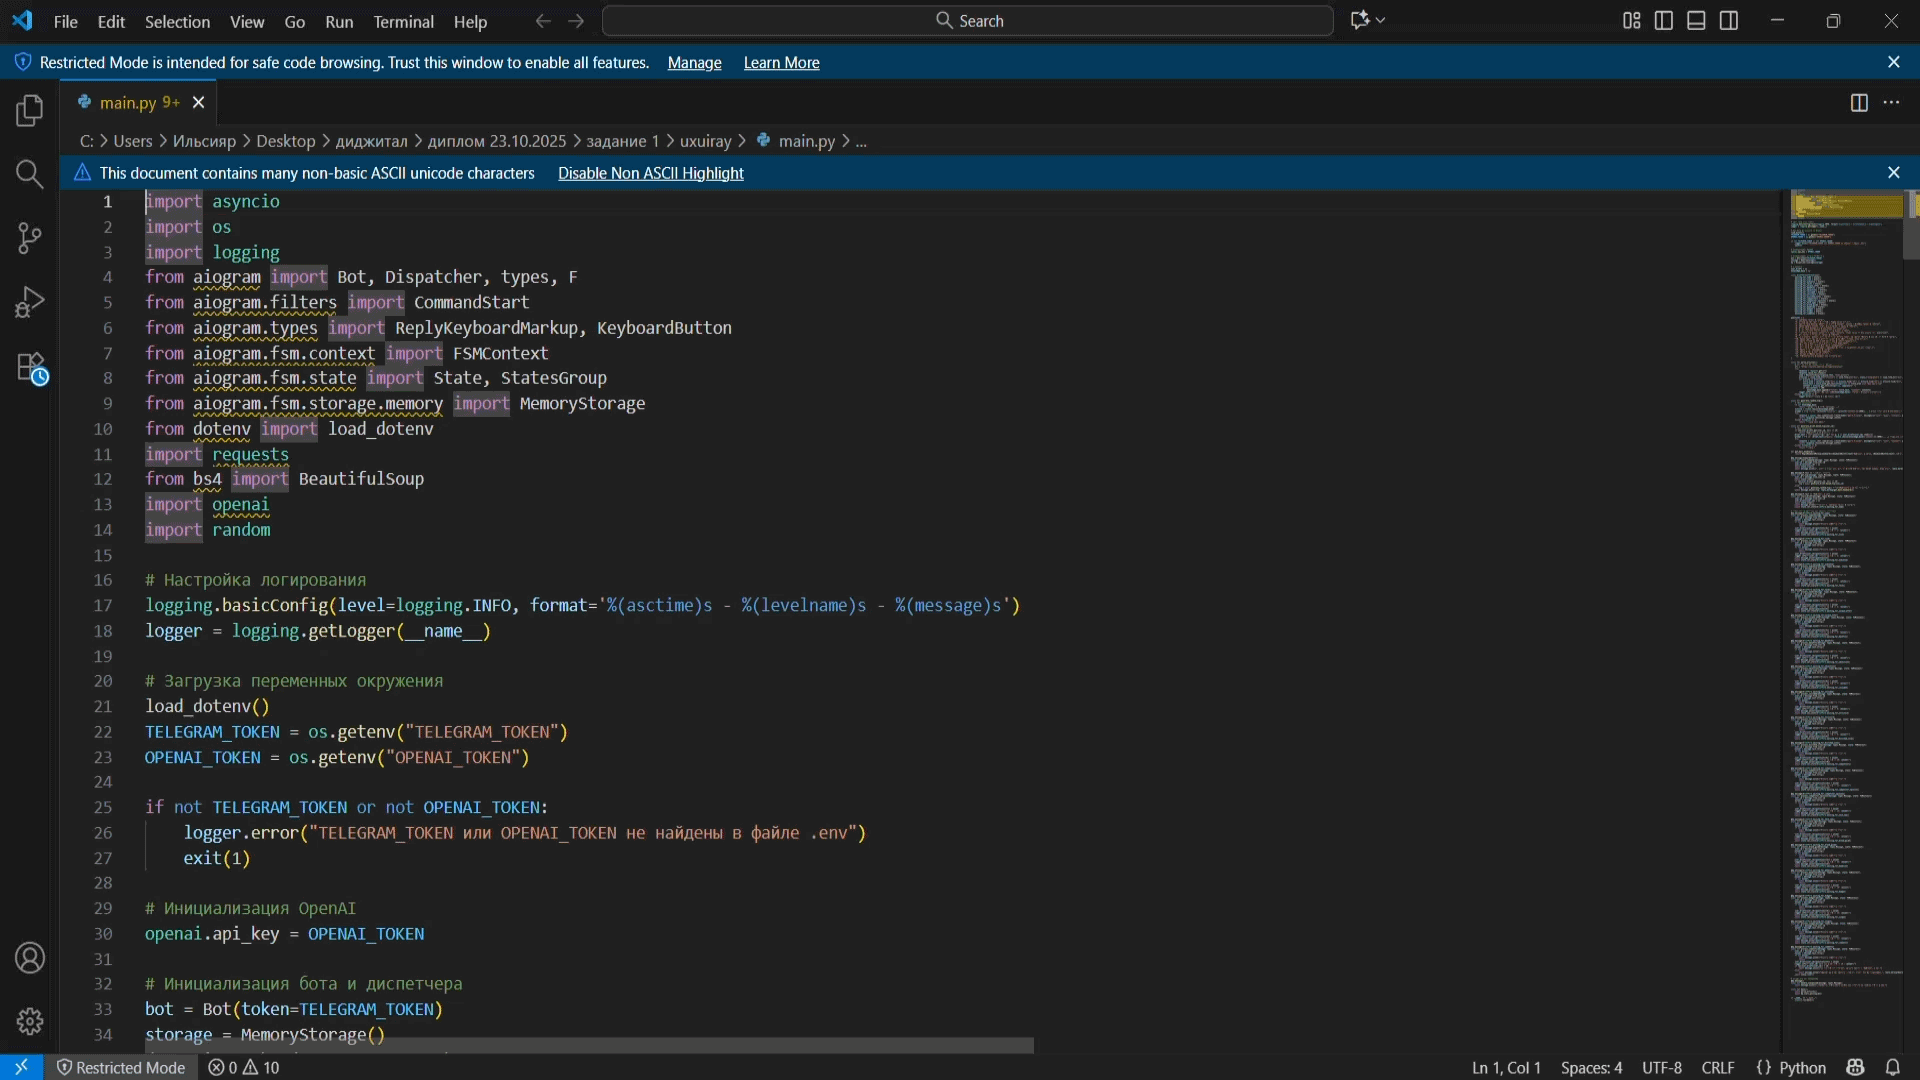Select the main.py editor tab

pyautogui.click(x=128, y=103)
